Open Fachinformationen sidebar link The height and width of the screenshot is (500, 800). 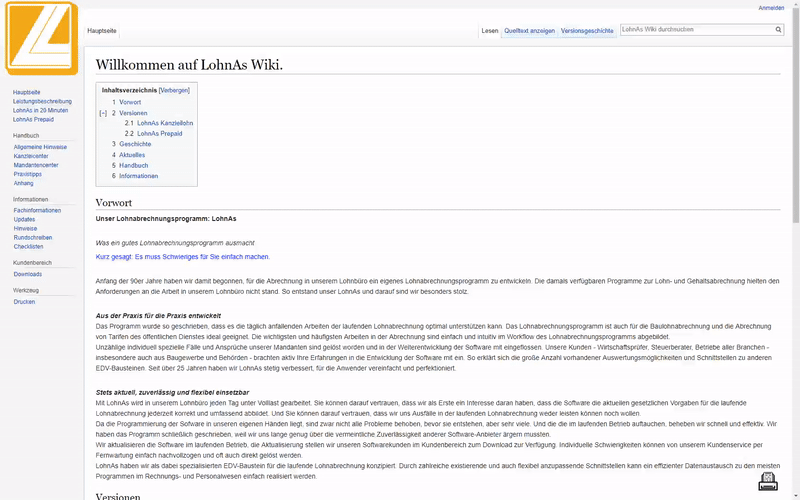click(37, 210)
